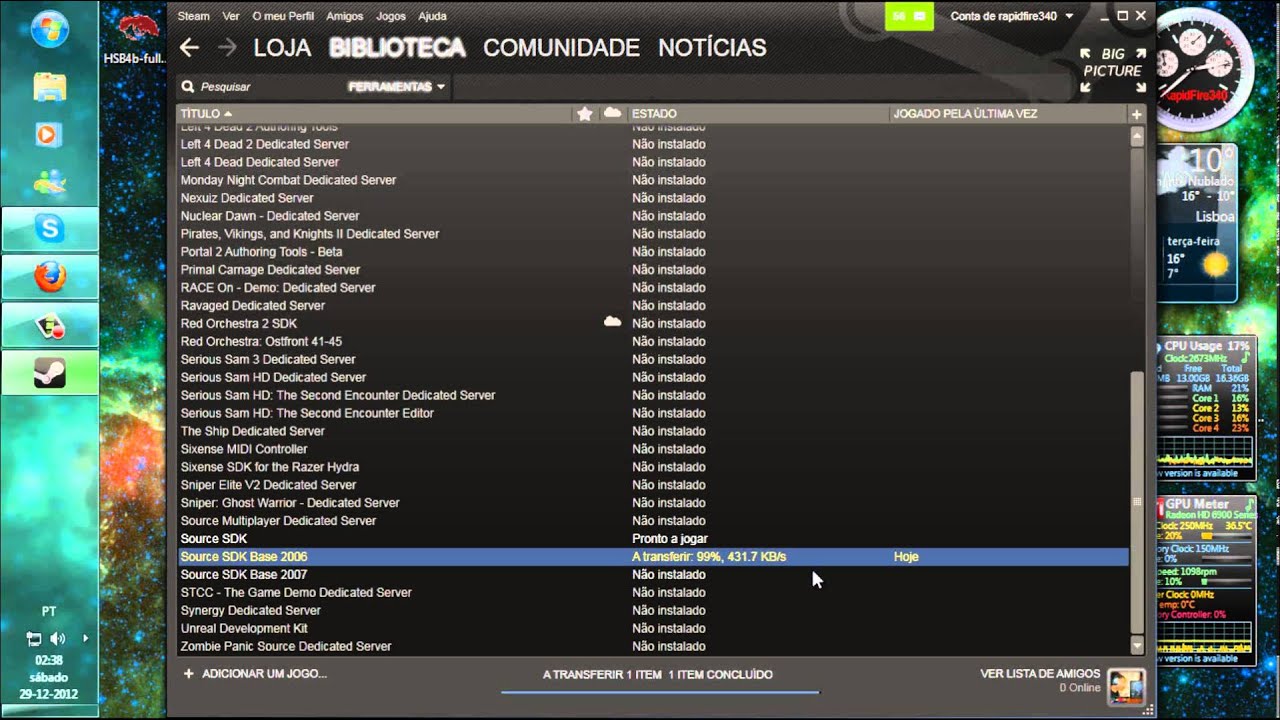The image size is (1280, 720).
Task: Switch to Steam taskbar icon
Action: pos(49,373)
